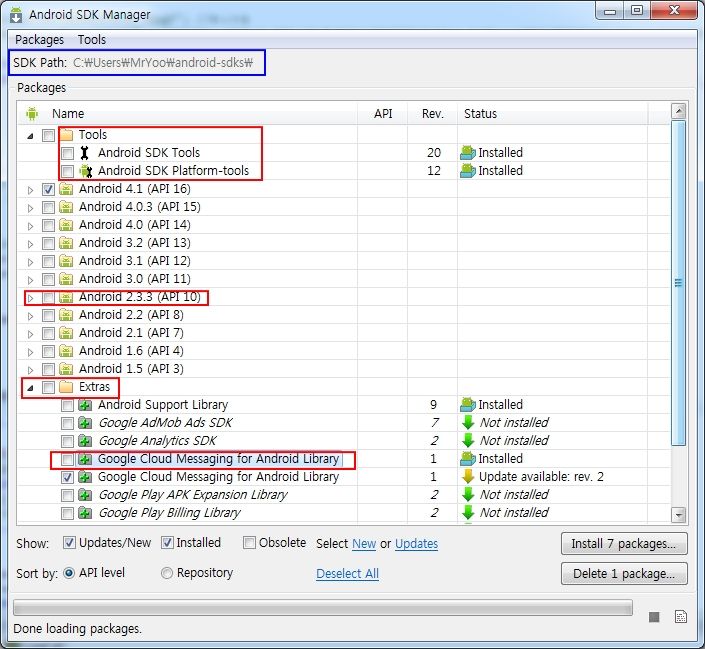Click the Android 4.0.3 (API 15) package icon
This screenshot has height=649, width=705.
pos(66,207)
